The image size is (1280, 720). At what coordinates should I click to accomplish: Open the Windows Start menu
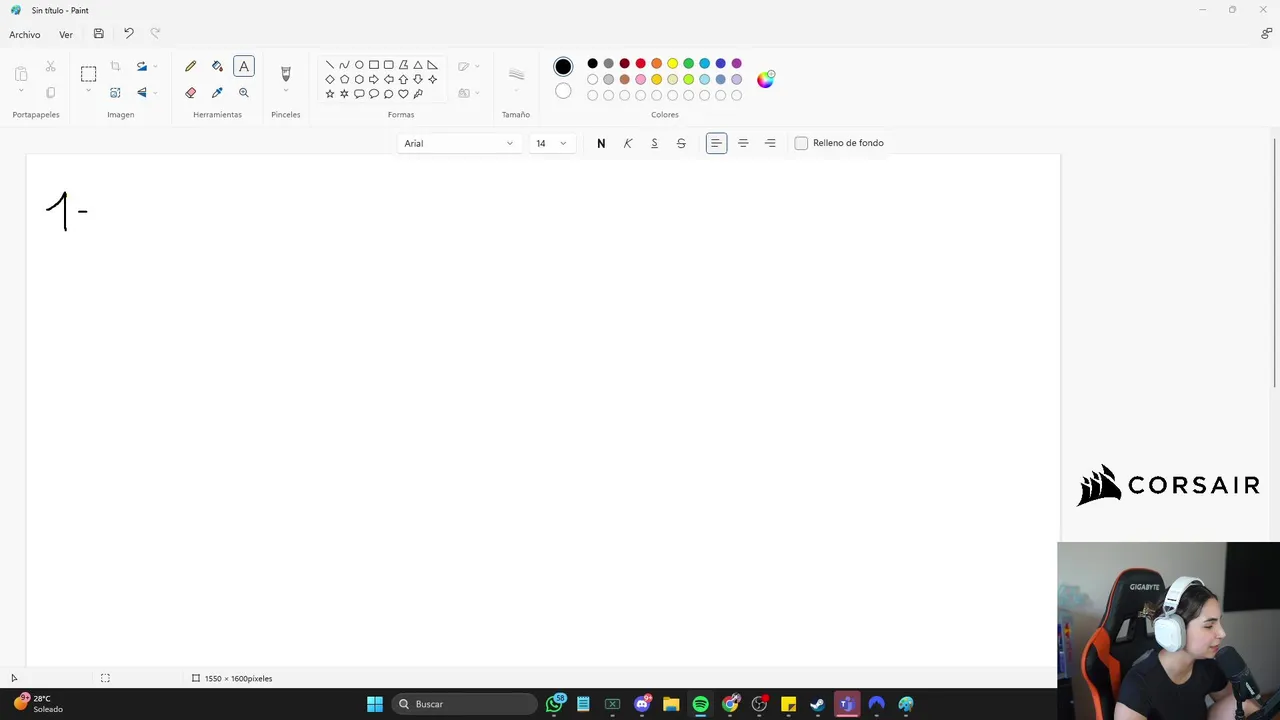click(375, 704)
